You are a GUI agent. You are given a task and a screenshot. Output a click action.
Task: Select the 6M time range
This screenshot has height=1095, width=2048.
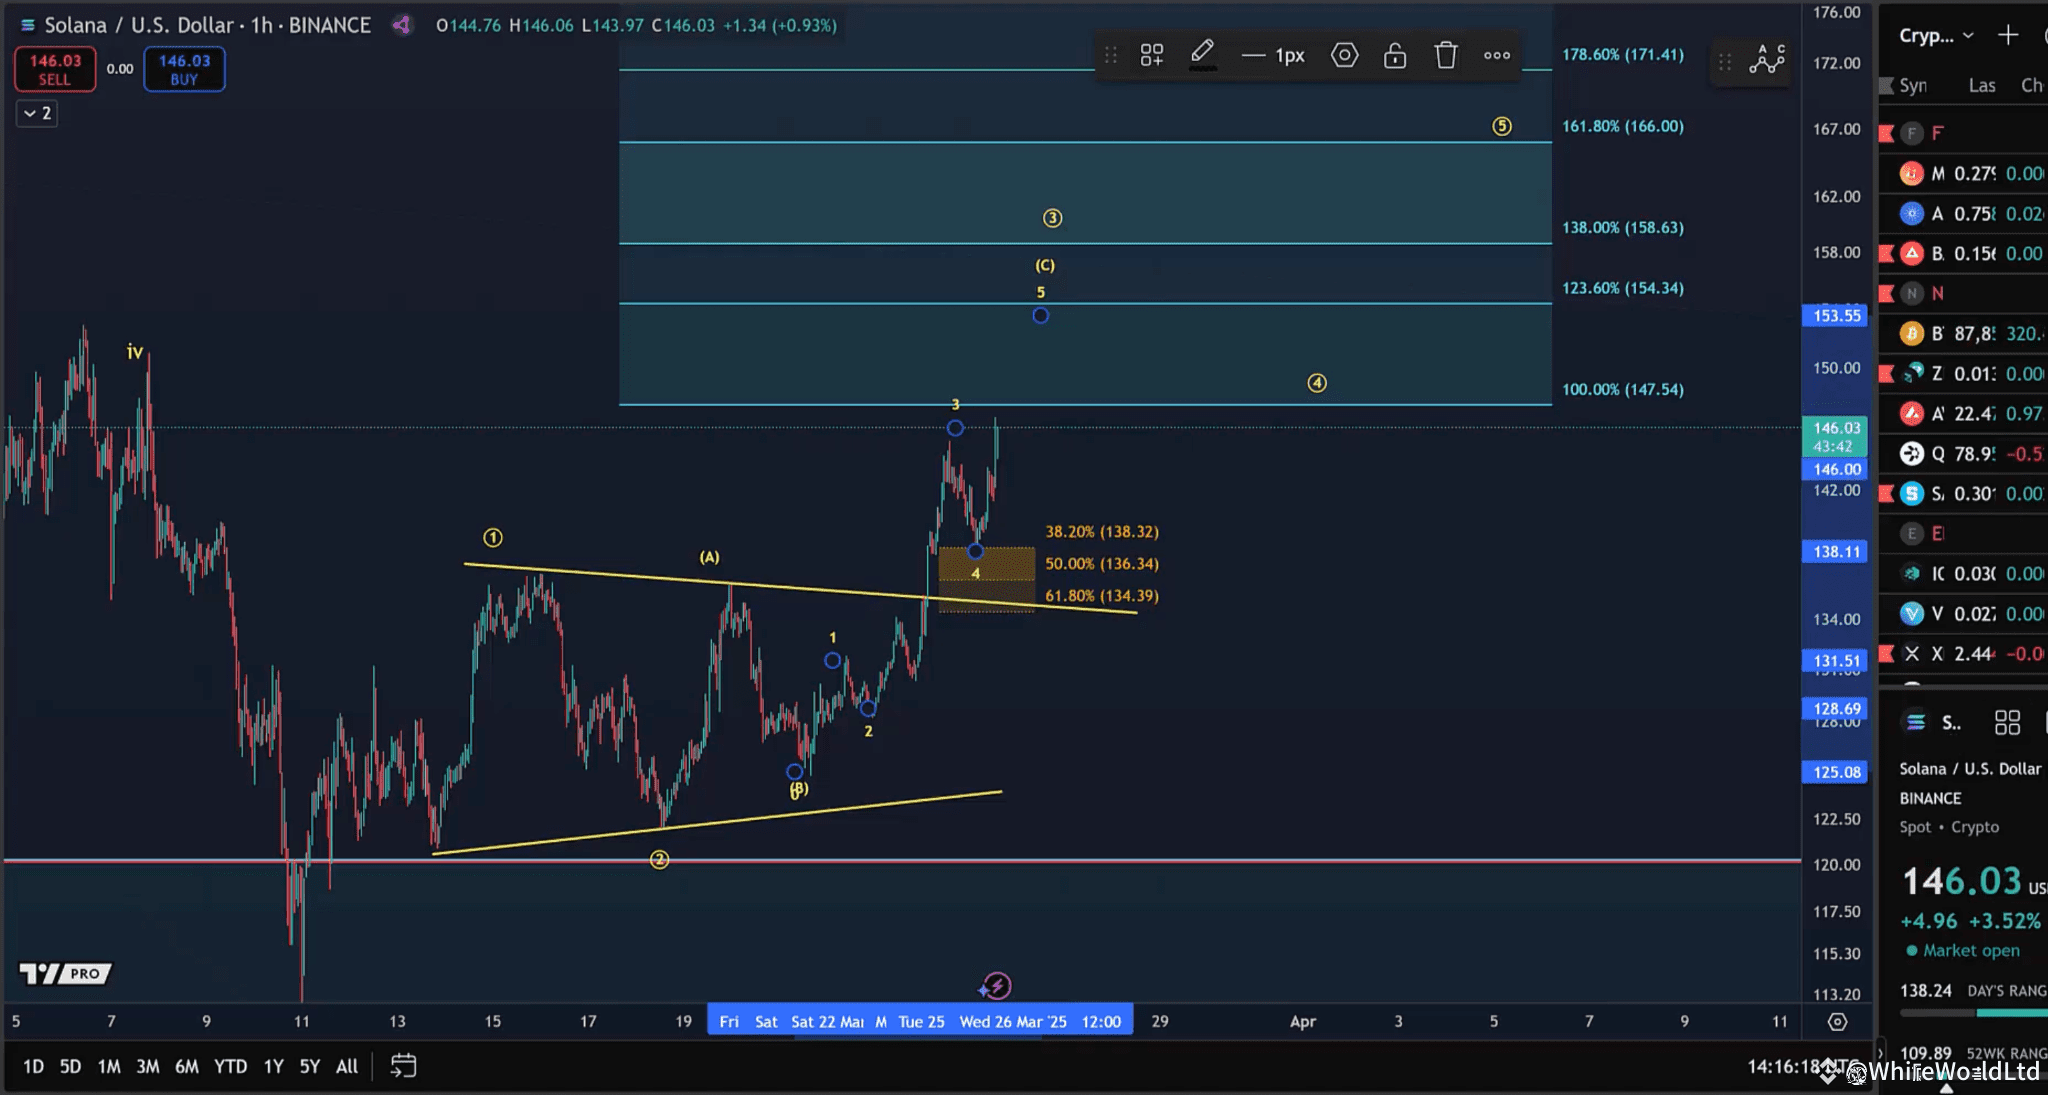click(187, 1066)
